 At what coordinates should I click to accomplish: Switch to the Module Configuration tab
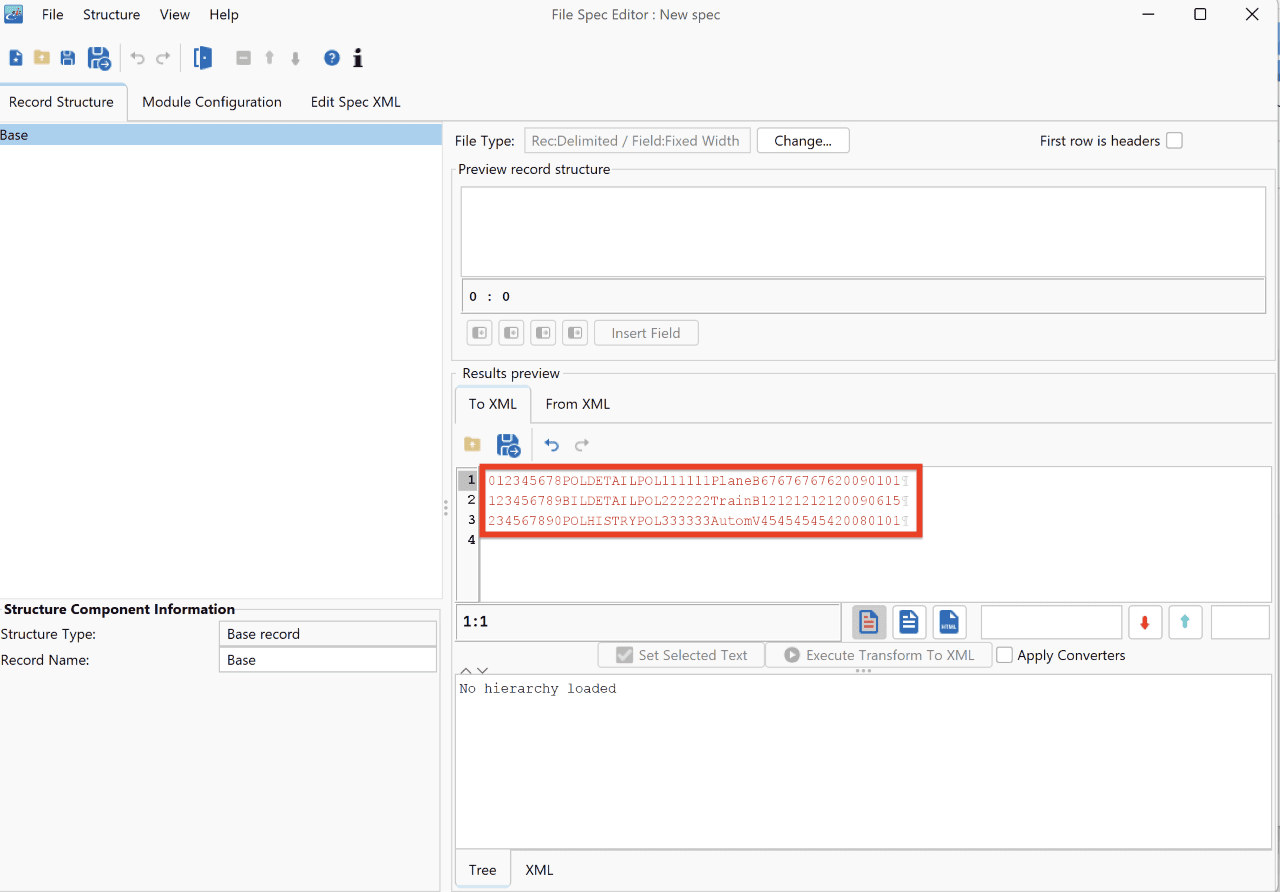tap(212, 102)
